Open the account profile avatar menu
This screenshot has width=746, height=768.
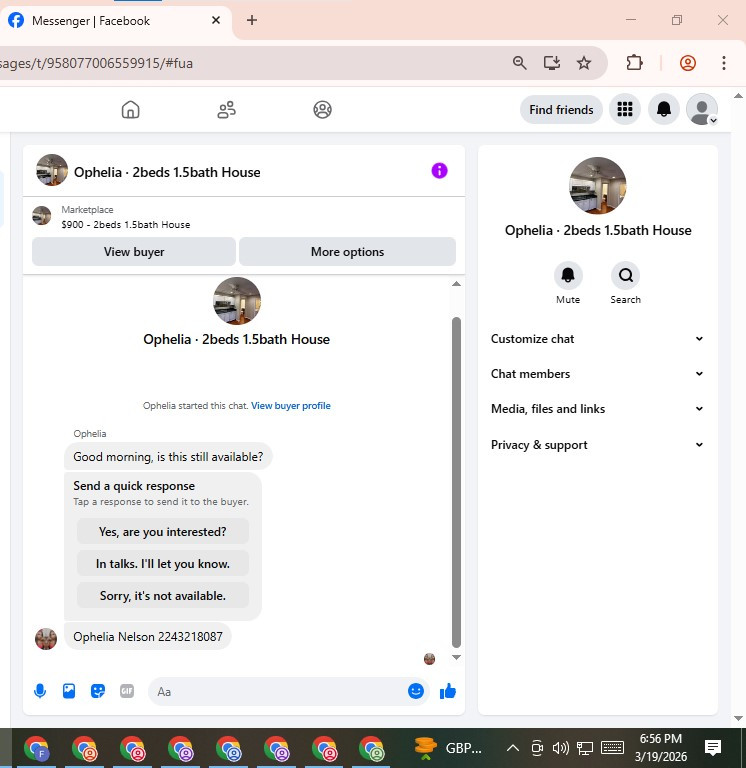coord(702,109)
